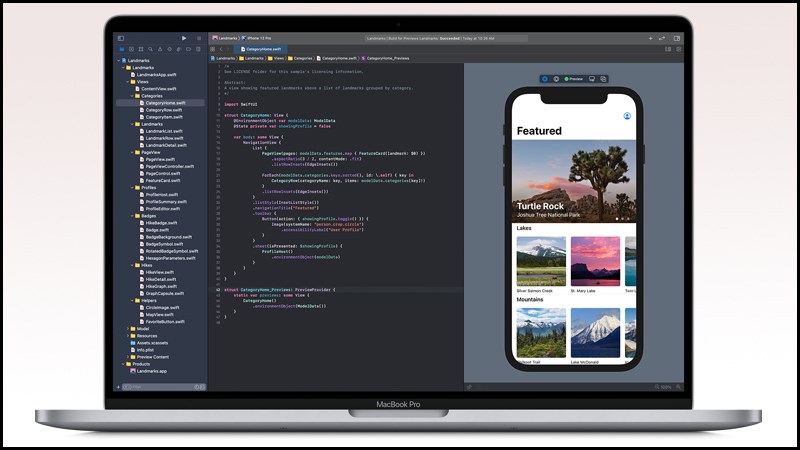Toggle recent files filter in navigator
Screen dimensions: 800x450
(196, 387)
